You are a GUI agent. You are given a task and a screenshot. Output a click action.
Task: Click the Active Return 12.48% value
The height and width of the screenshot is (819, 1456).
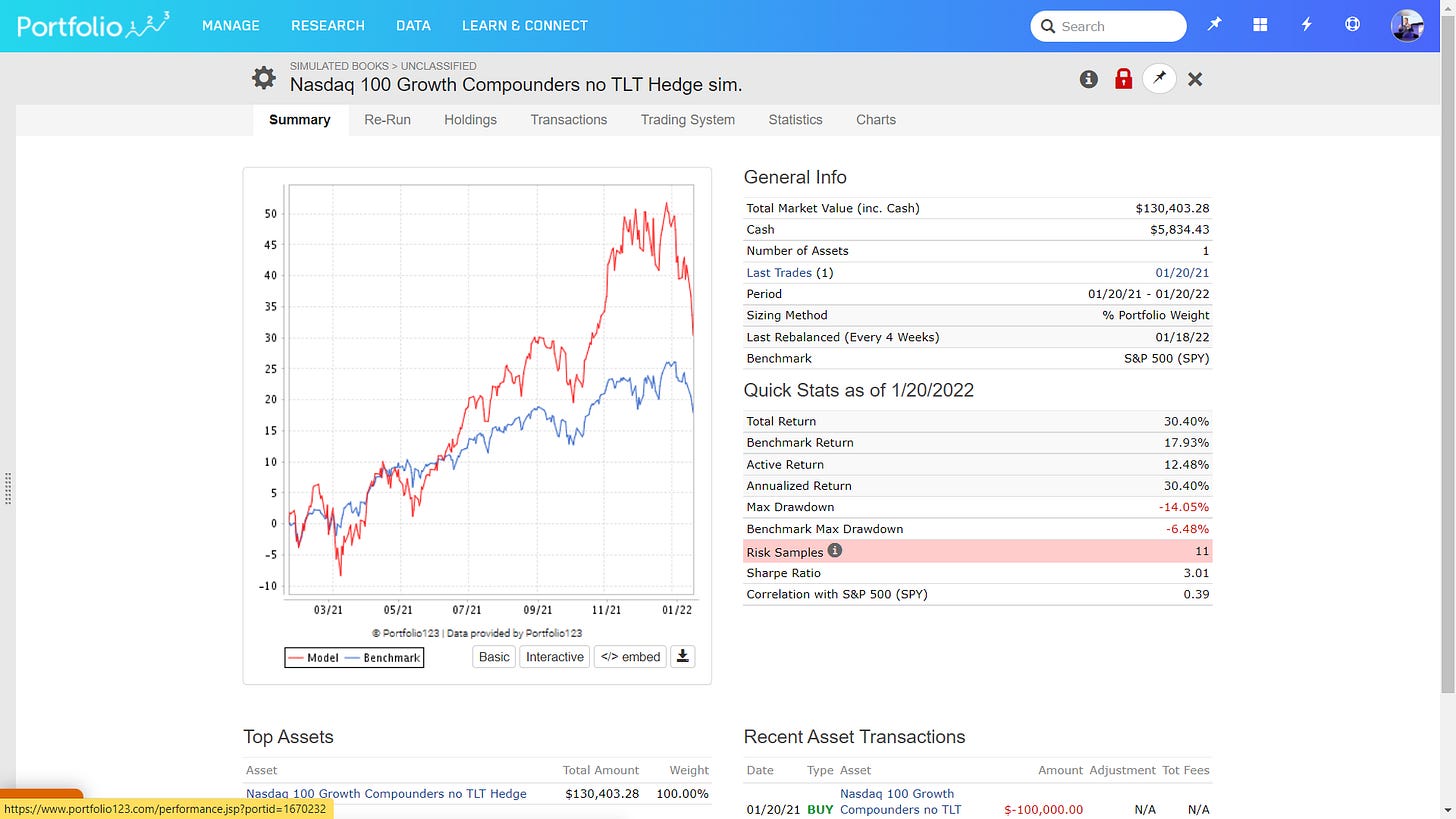tap(1186, 464)
